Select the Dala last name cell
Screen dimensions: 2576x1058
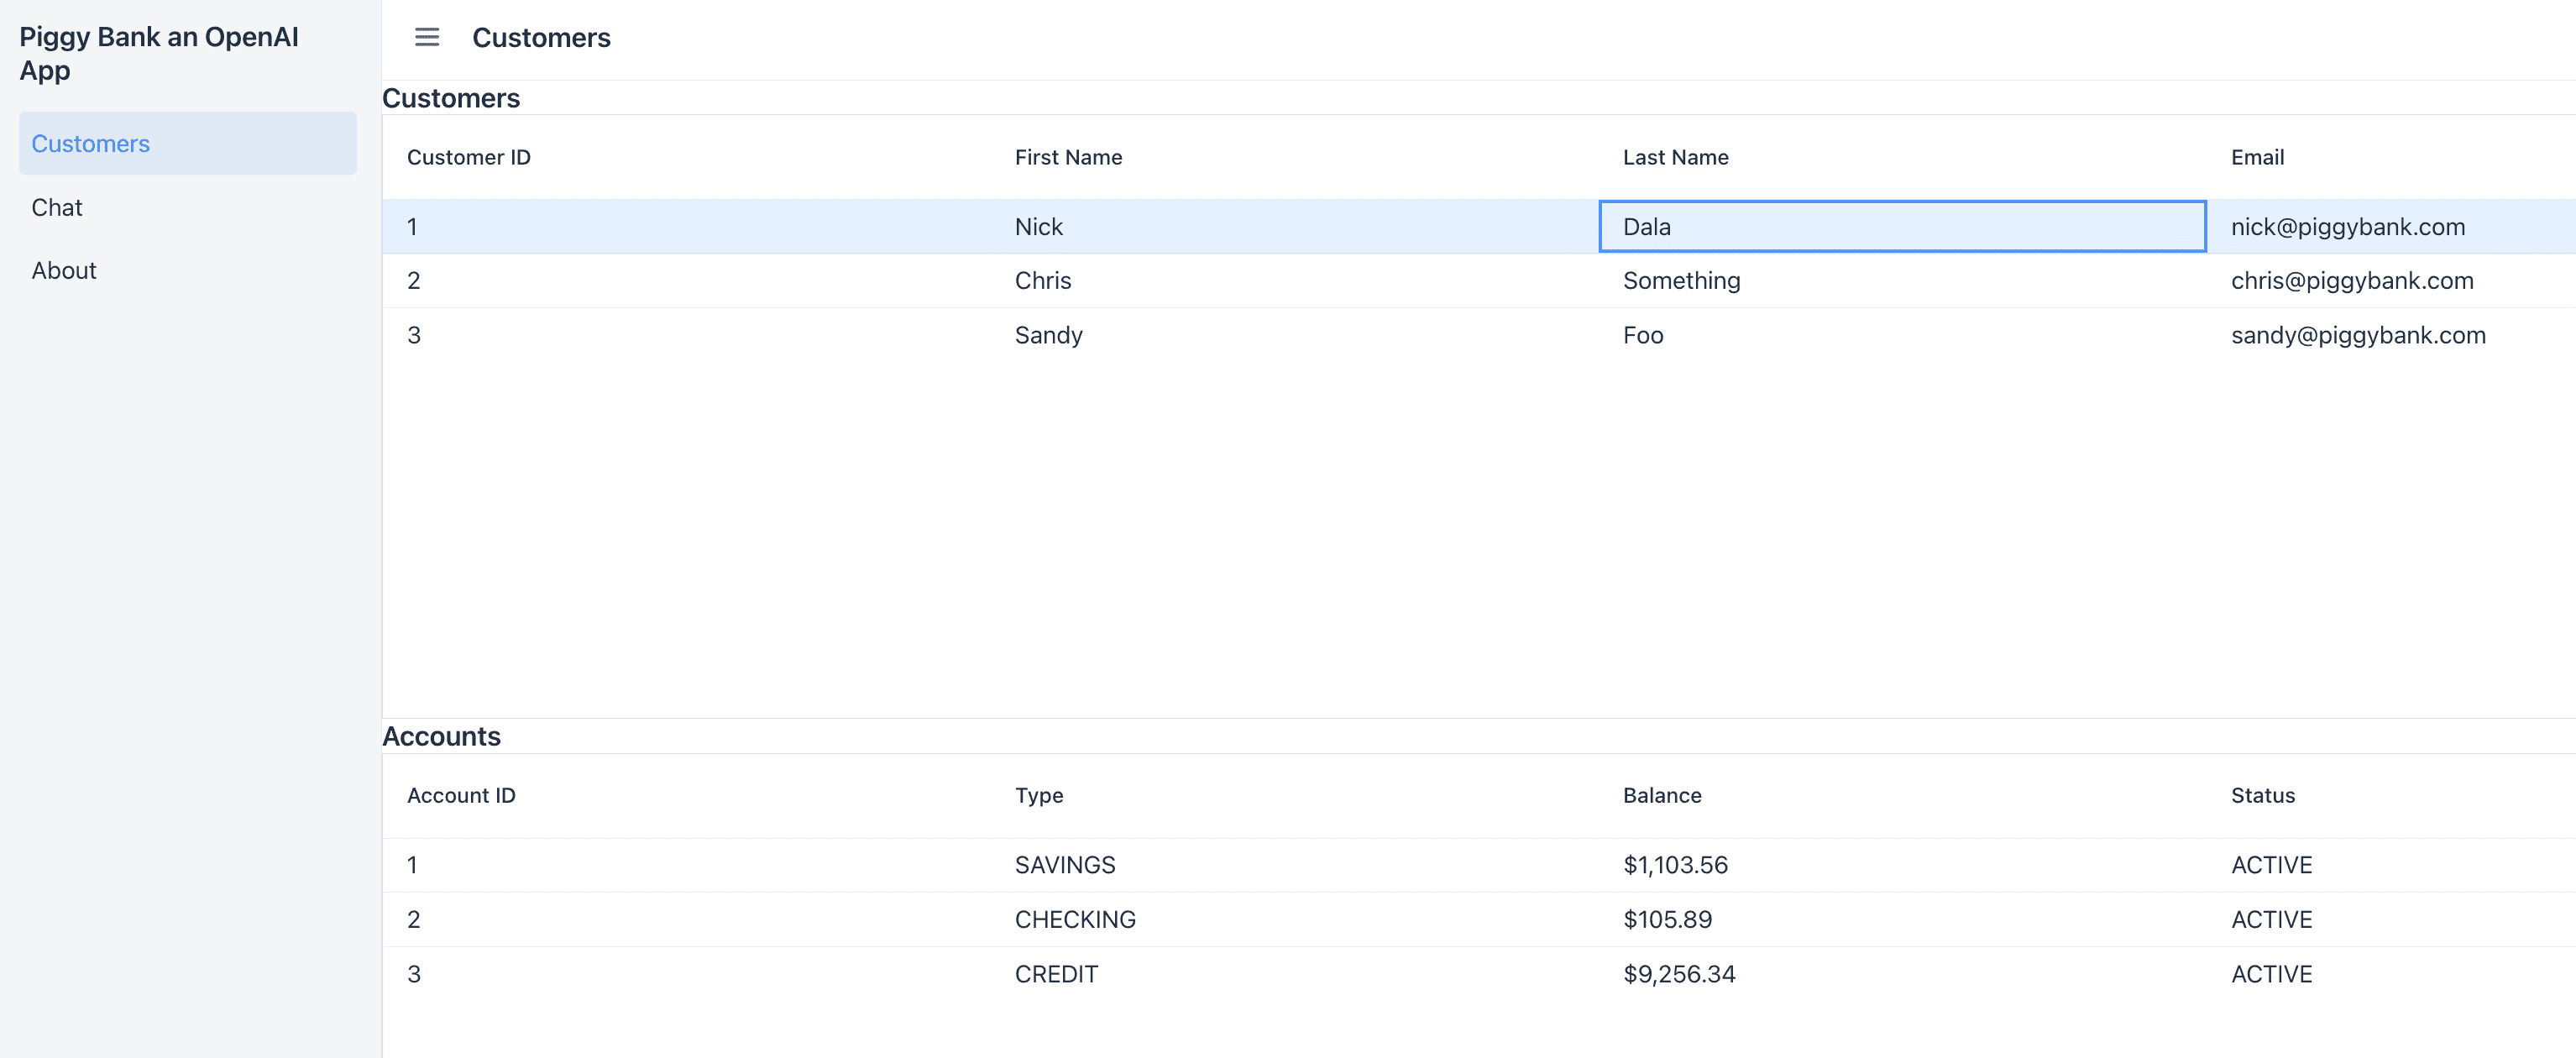(x=1903, y=226)
